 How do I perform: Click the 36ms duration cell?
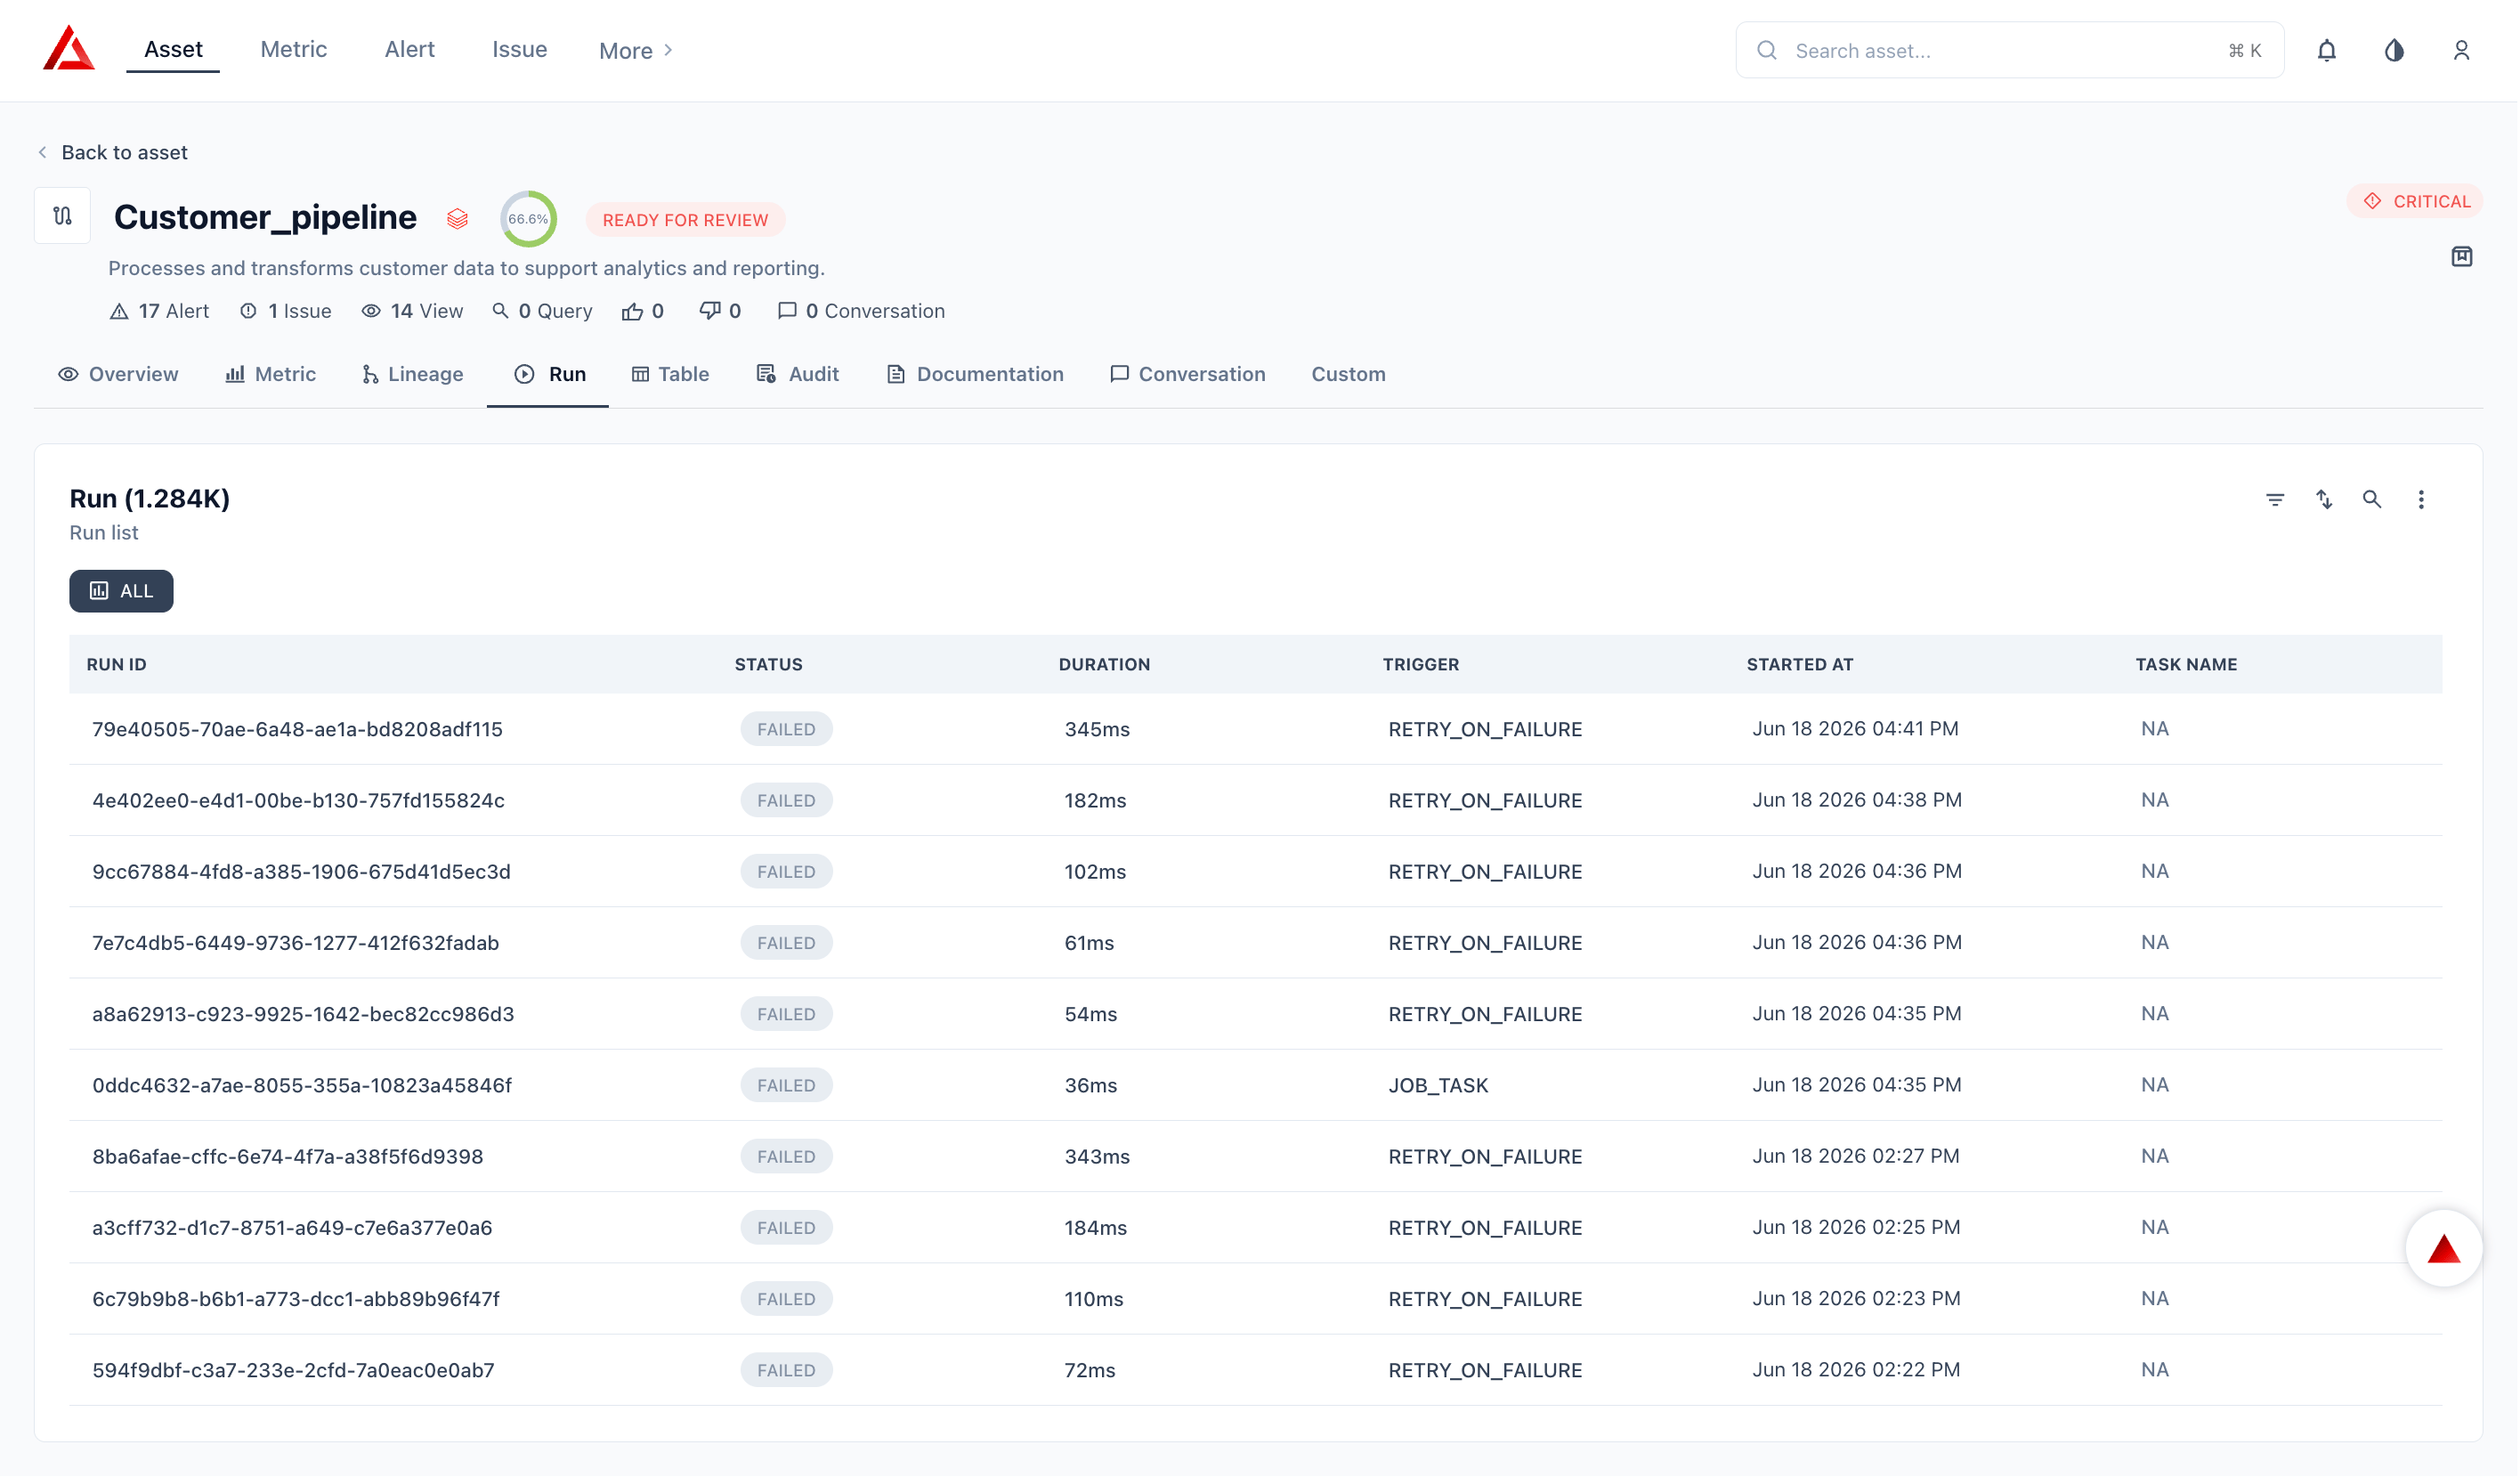click(x=1091, y=1086)
